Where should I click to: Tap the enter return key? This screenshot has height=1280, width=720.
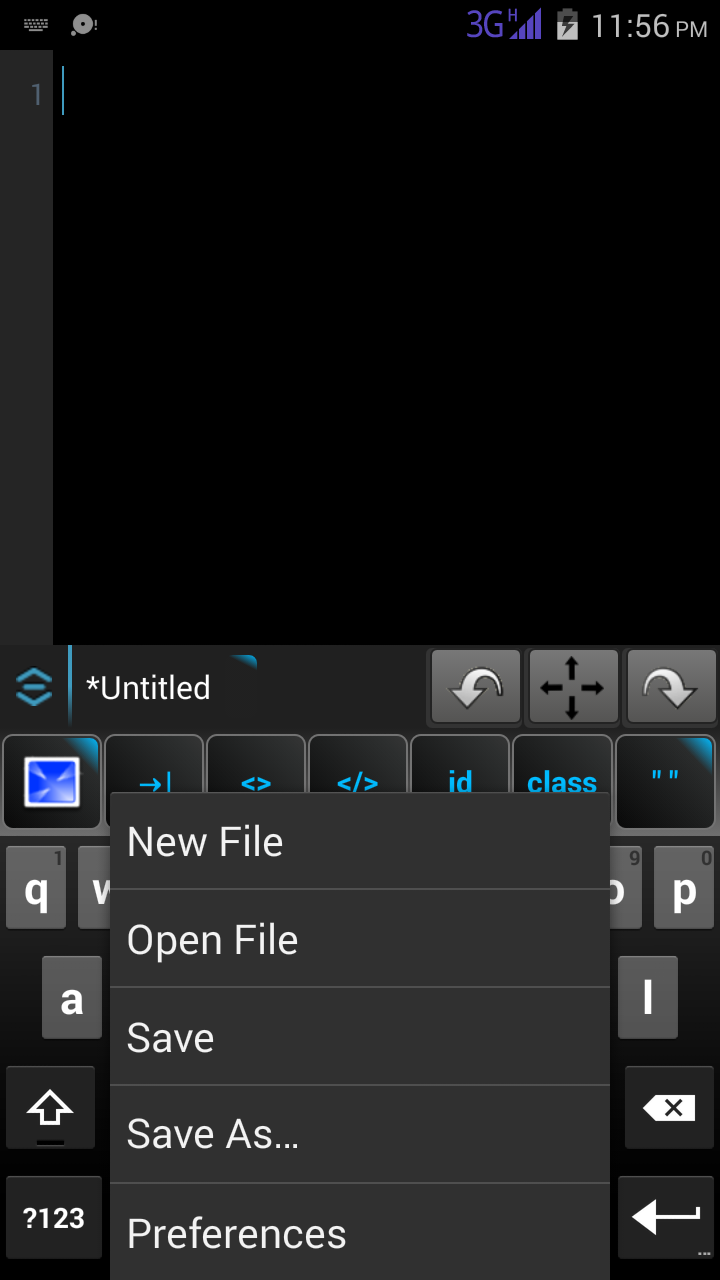[x=666, y=1217]
